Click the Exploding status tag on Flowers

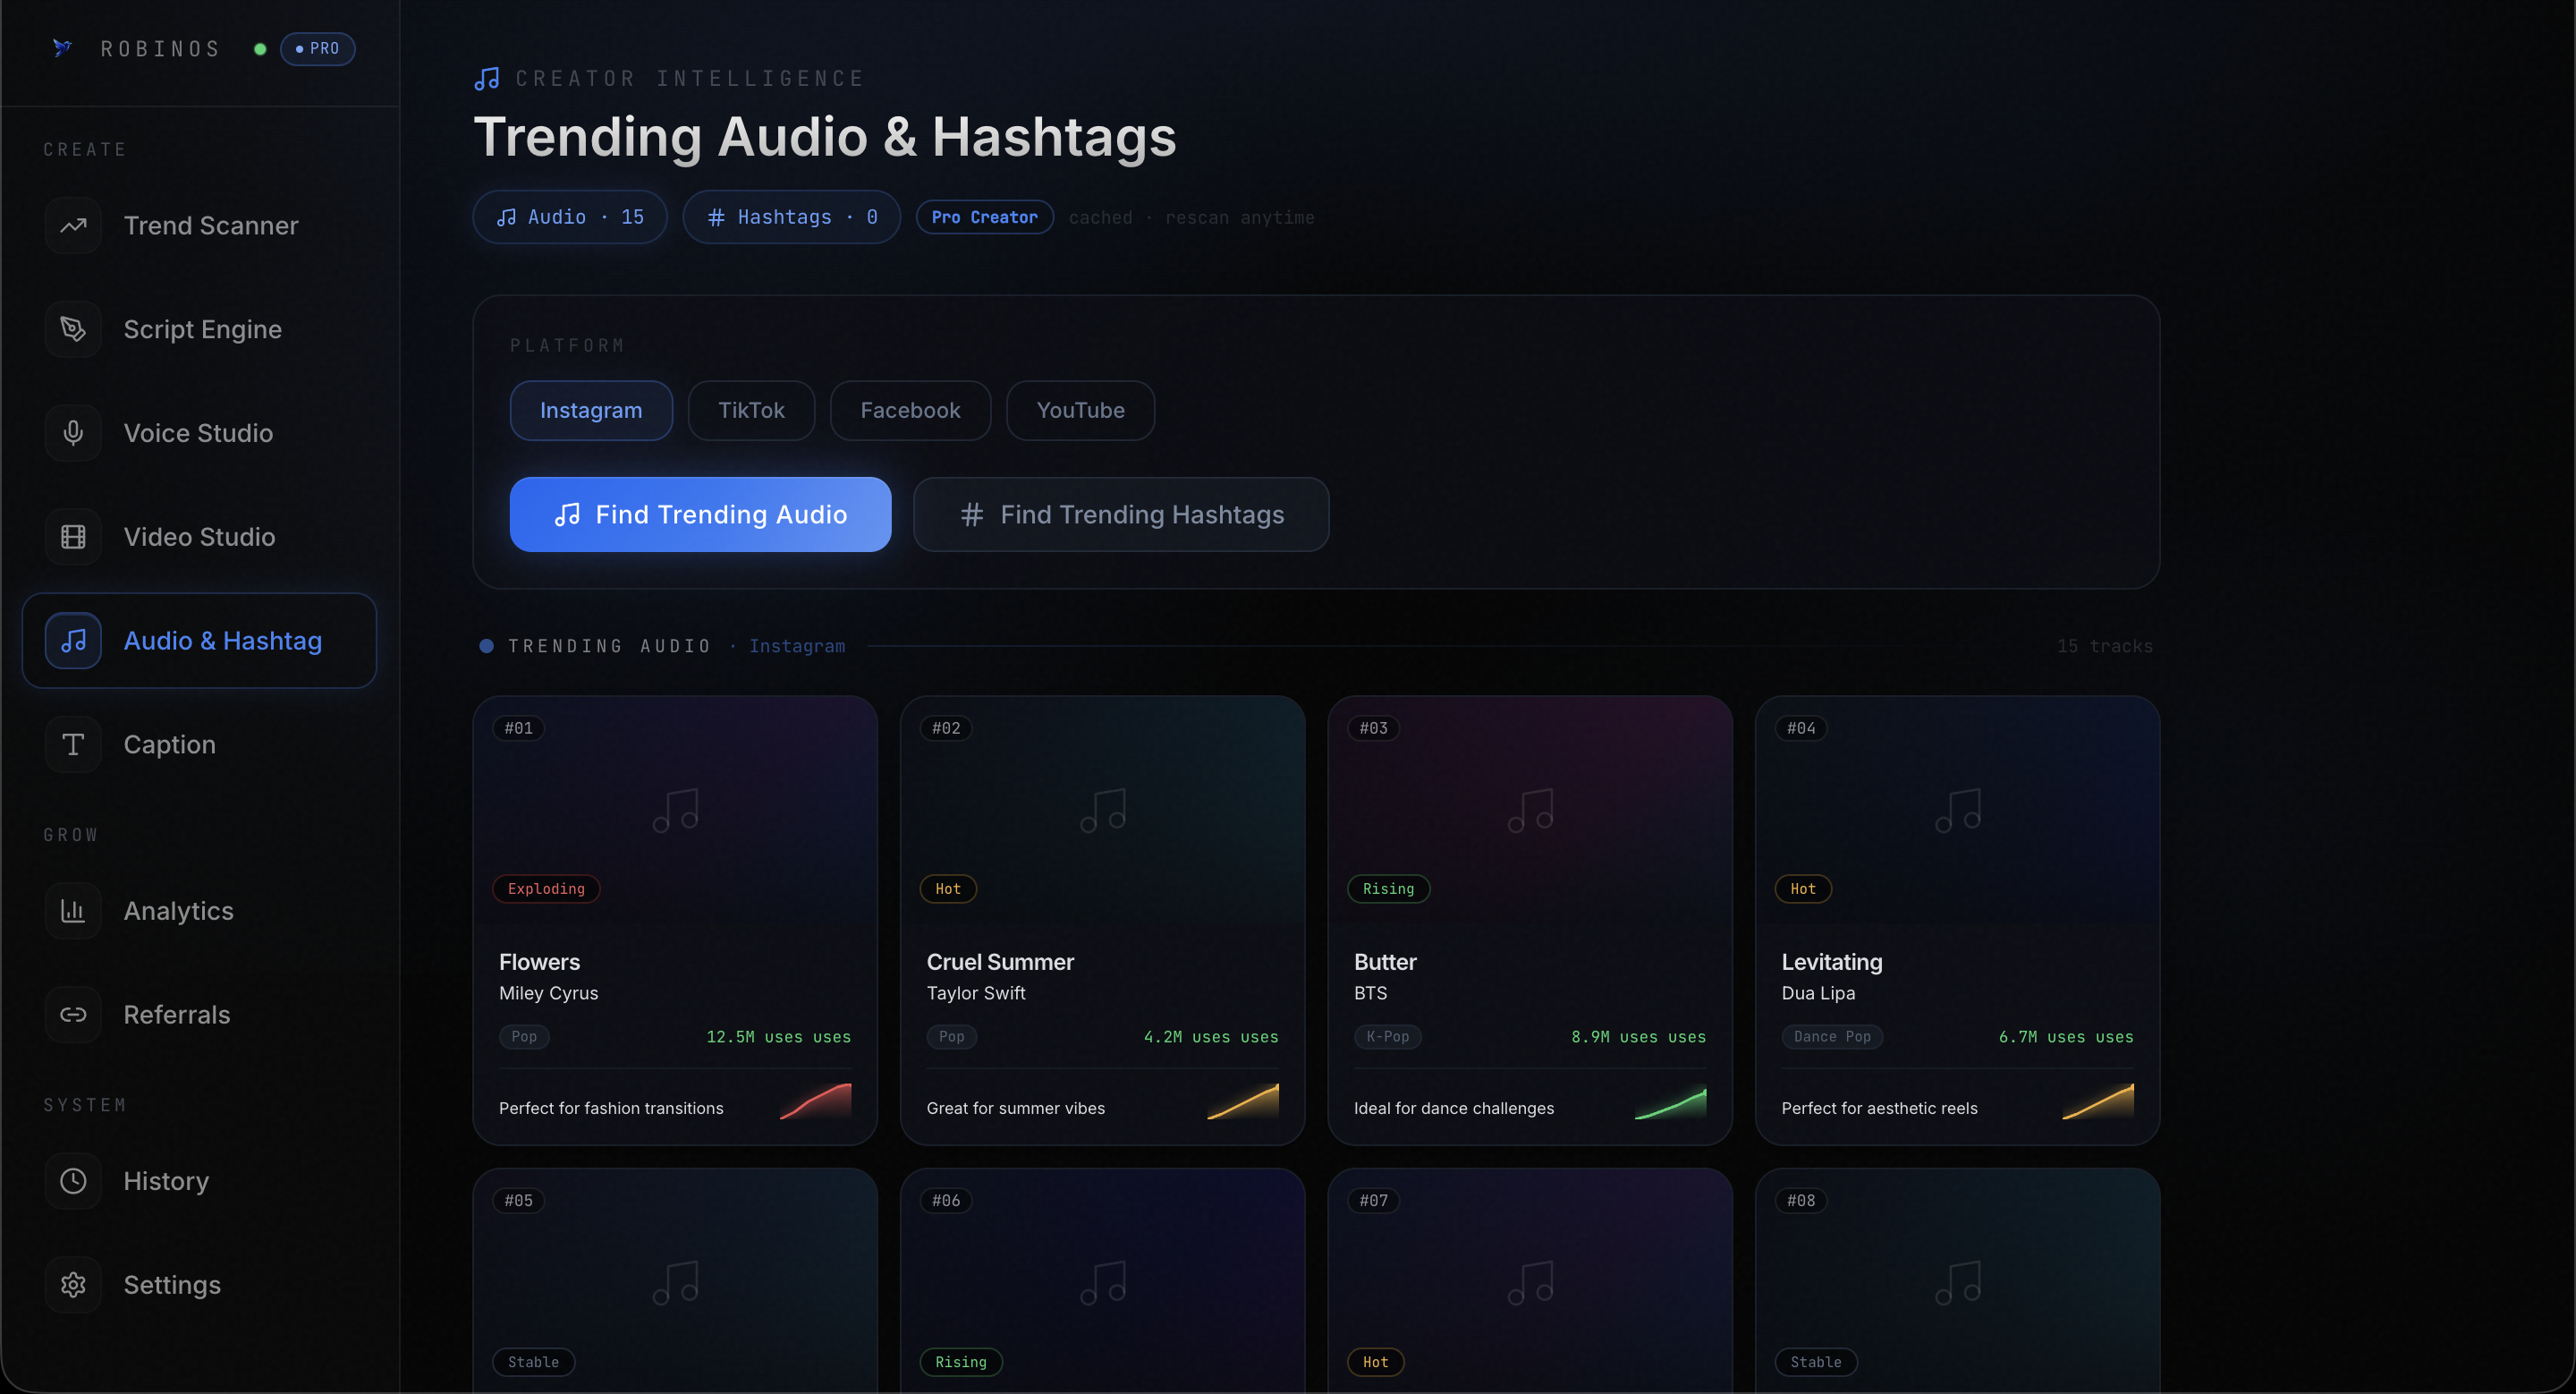[x=546, y=889]
